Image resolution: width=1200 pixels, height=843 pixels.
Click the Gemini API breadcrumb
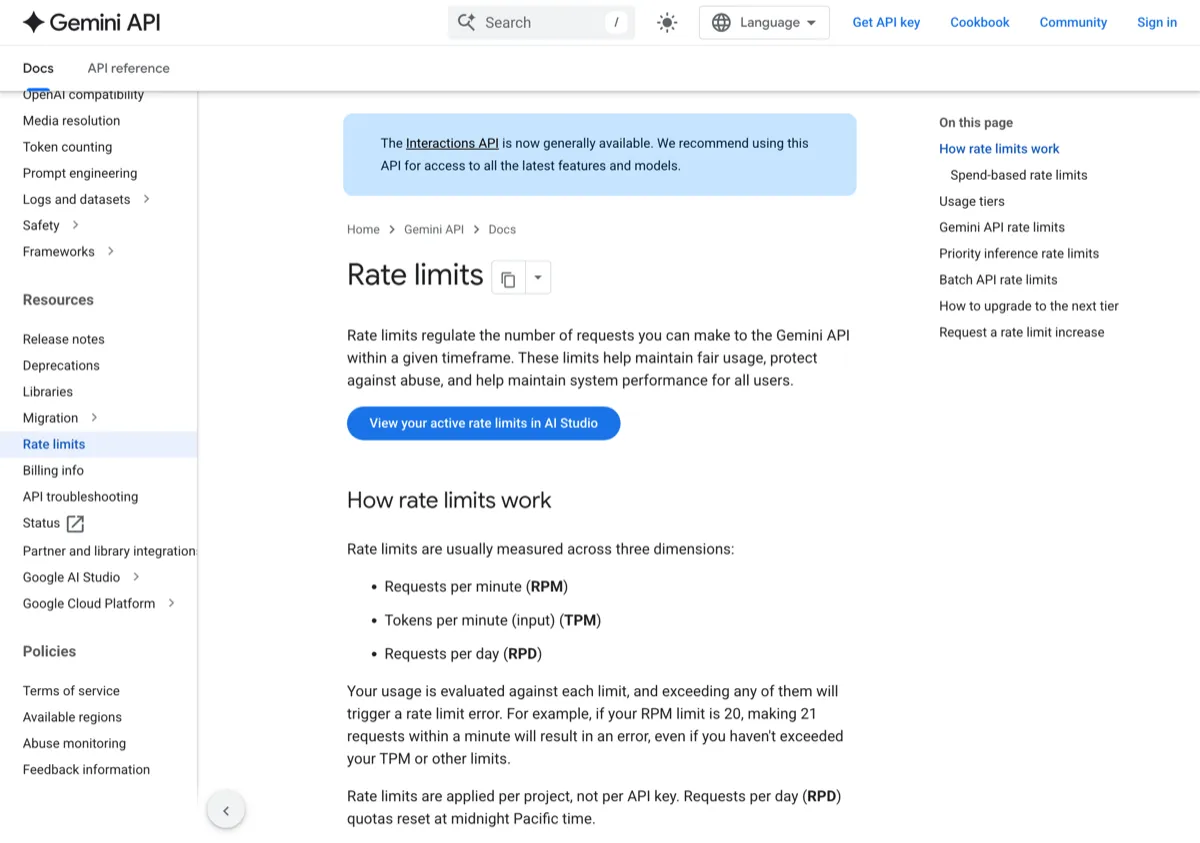coord(434,229)
